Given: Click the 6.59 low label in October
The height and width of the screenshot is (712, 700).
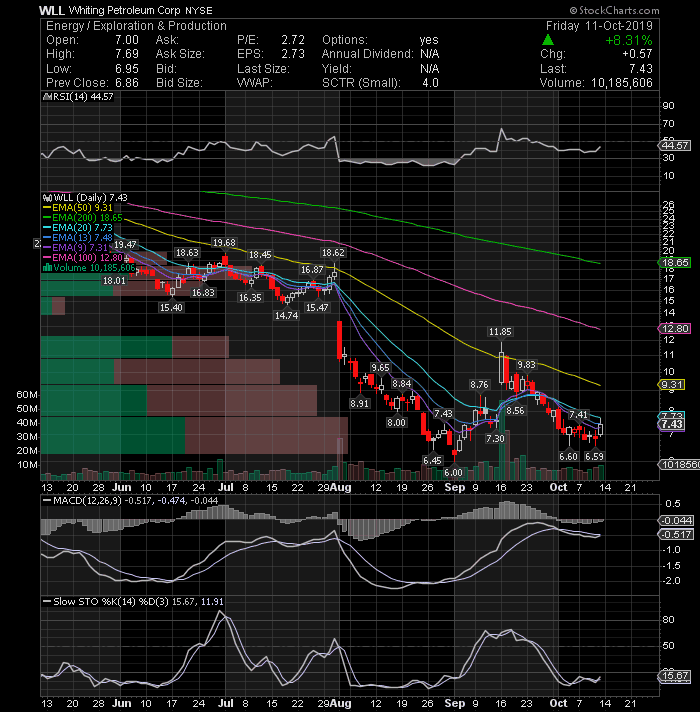Looking at the screenshot, I should click(x=594, y=456).
